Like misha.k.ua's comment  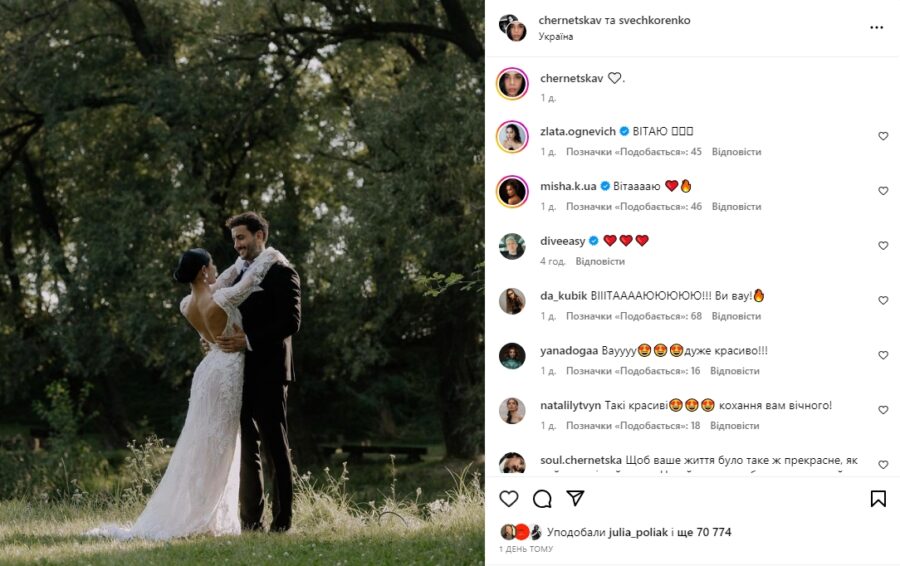(x=883, y=191)
